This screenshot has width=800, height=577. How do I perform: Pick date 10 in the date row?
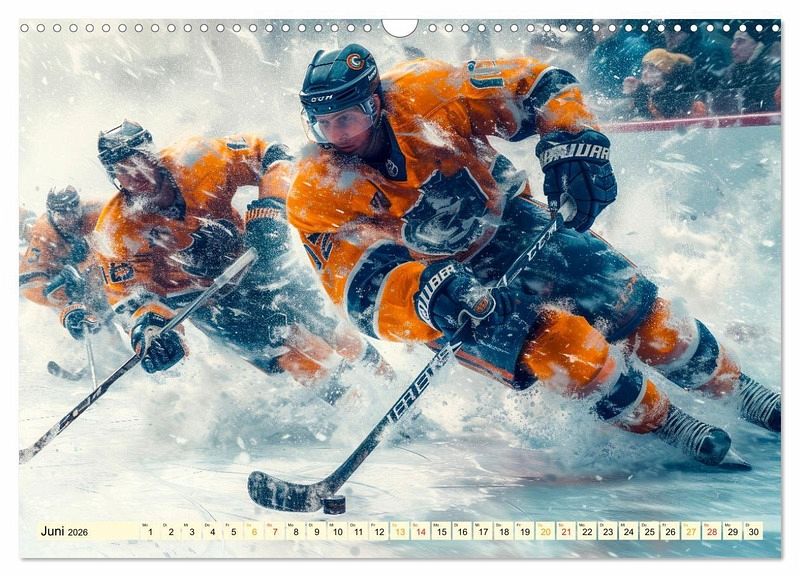pyautogui.click(x=337, y=531)
